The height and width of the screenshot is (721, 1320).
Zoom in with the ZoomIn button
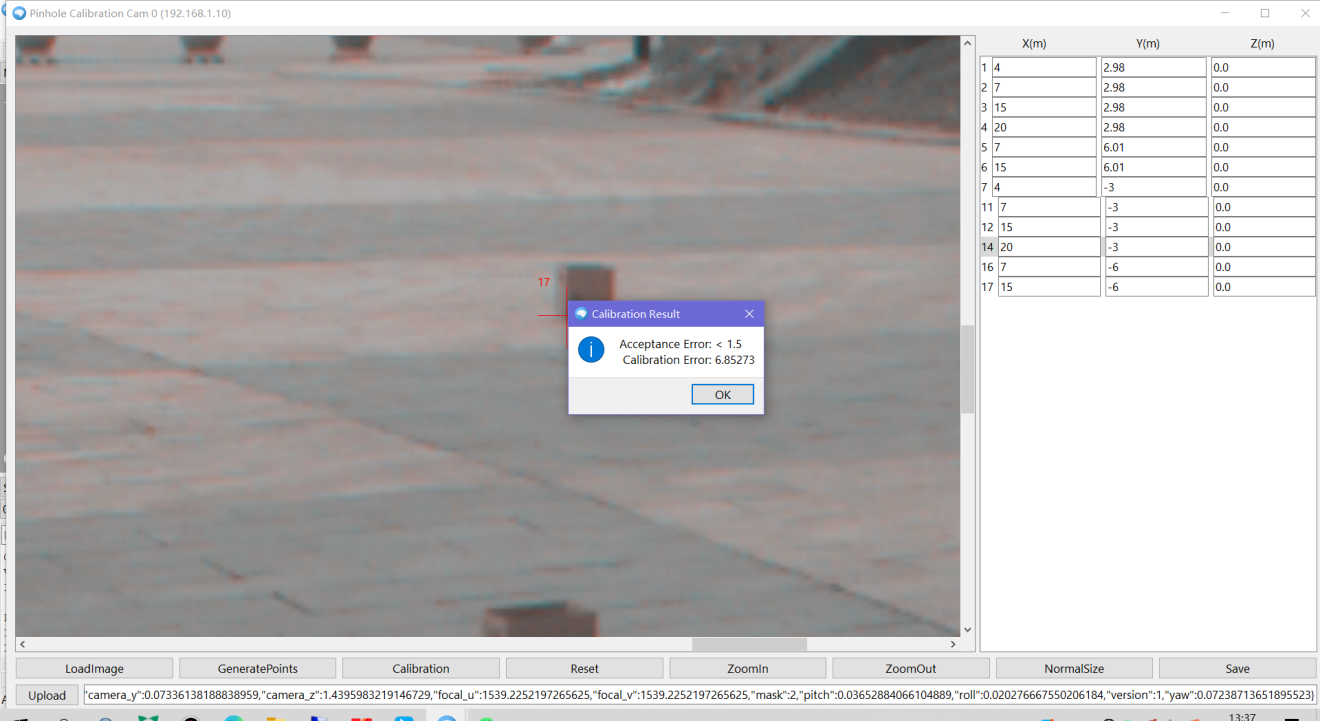(x=747, y=669)
